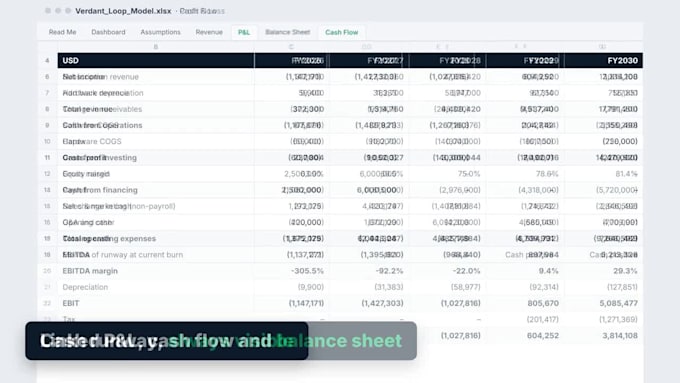680x383 pixels.
Task: Open the Assumptions sheet tab
Action: click(160, 32)
